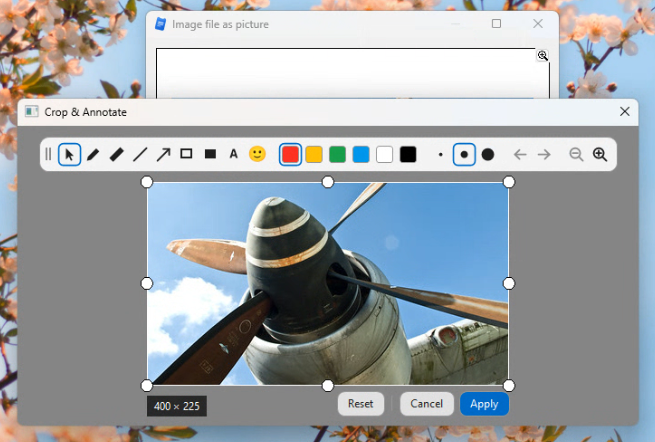Undo with the left arrow

pos(520,155)
